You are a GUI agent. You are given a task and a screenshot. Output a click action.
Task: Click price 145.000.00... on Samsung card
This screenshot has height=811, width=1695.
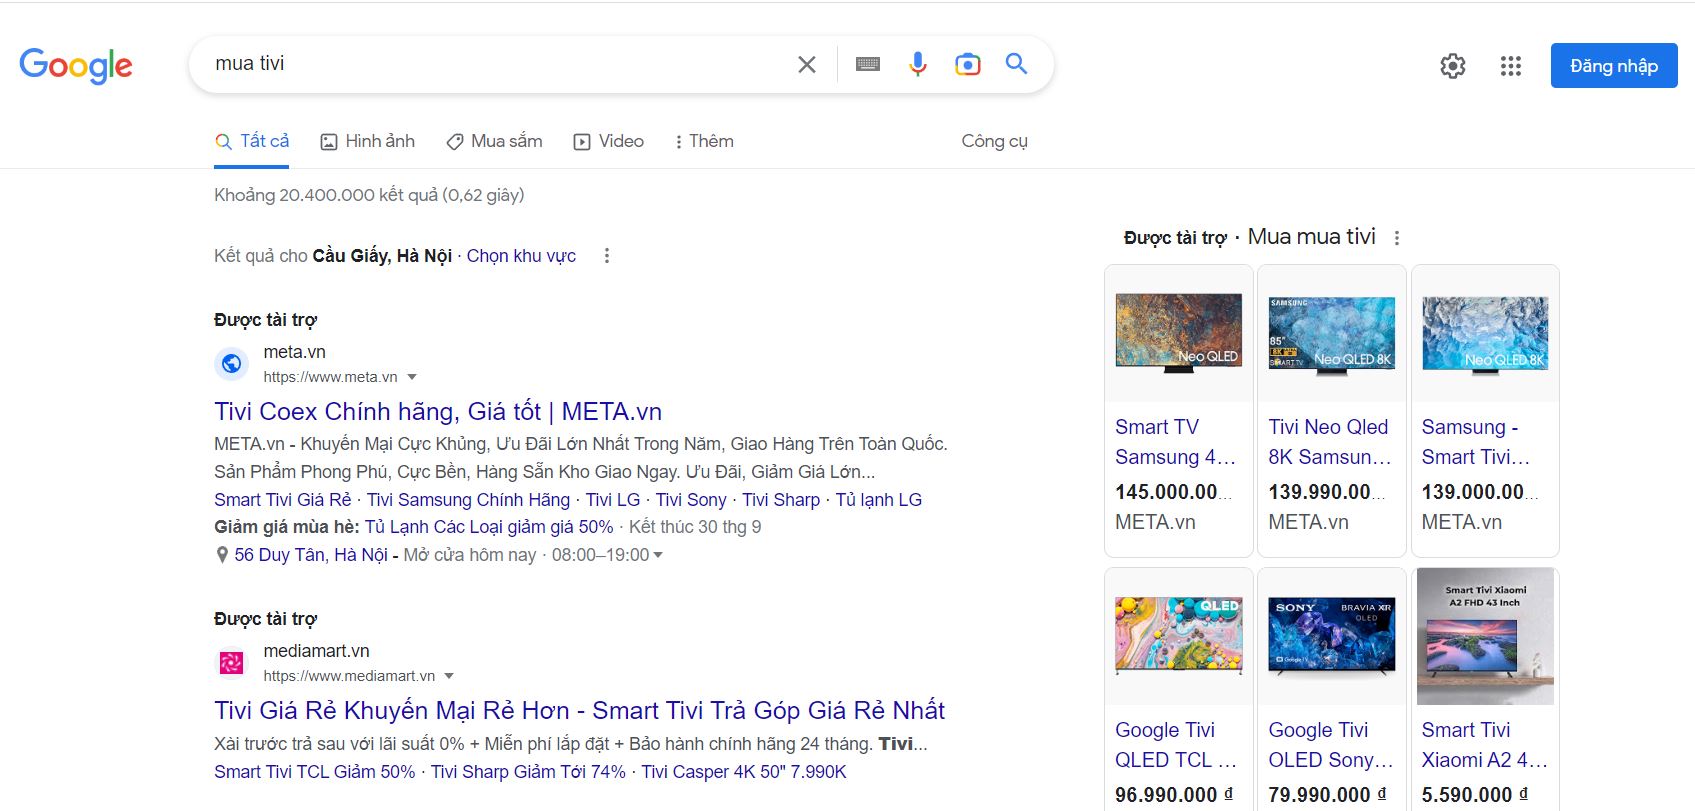[x=1173, y=492]
